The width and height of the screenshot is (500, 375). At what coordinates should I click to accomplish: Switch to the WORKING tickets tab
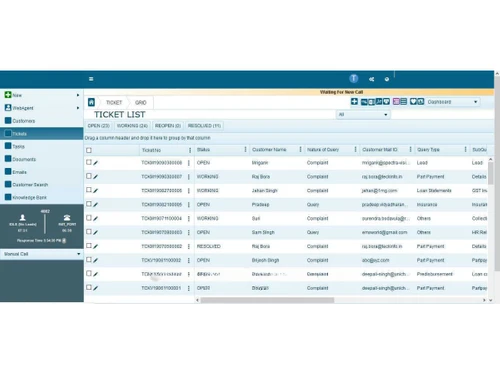point(132,126)
